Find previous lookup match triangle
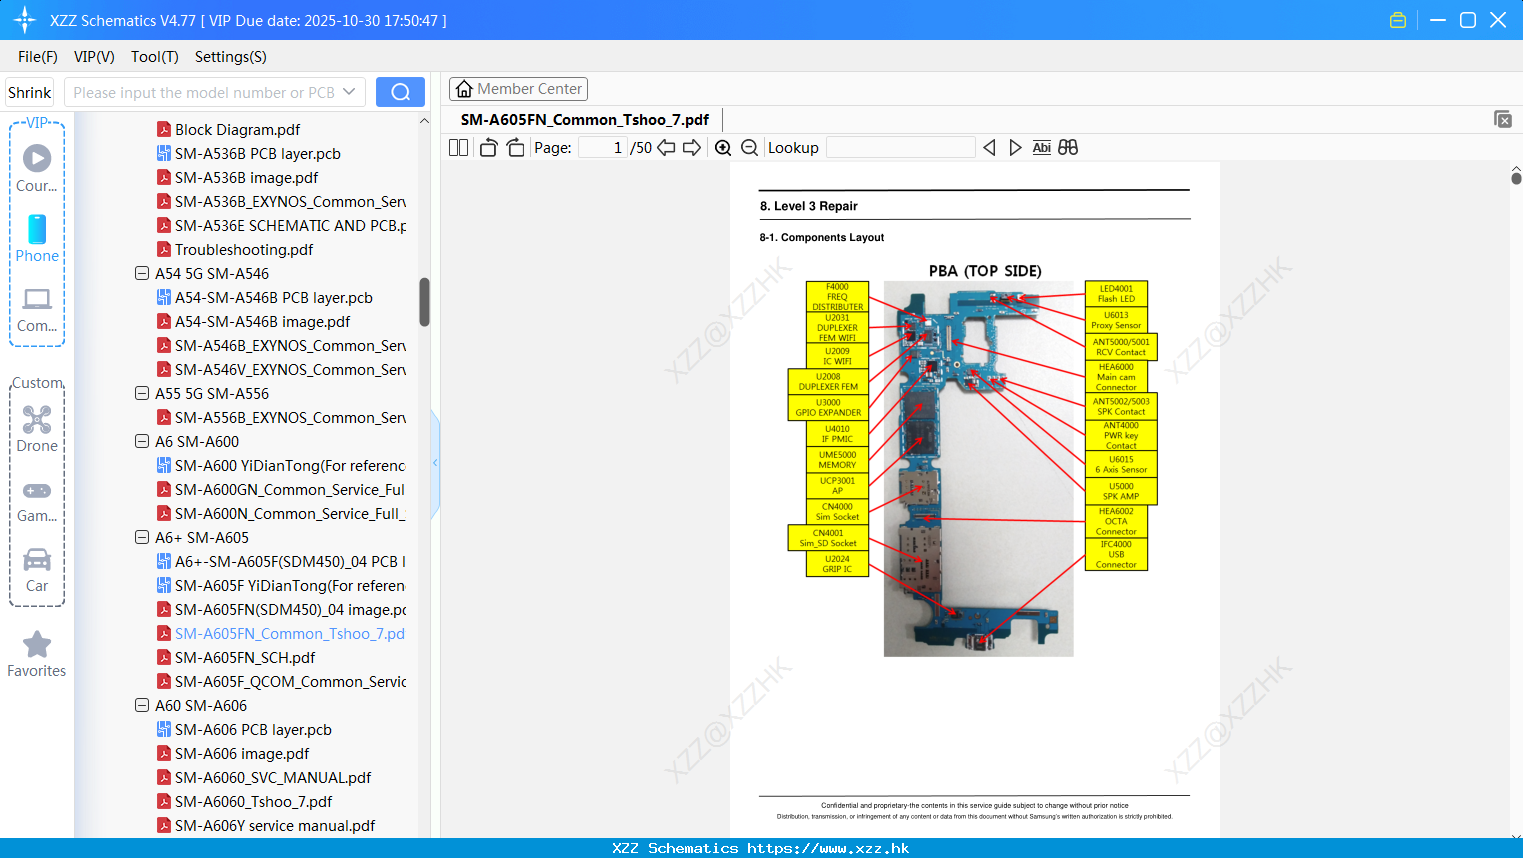The height and width of the screenshot is (858, 1523). [x=989, y=147]
